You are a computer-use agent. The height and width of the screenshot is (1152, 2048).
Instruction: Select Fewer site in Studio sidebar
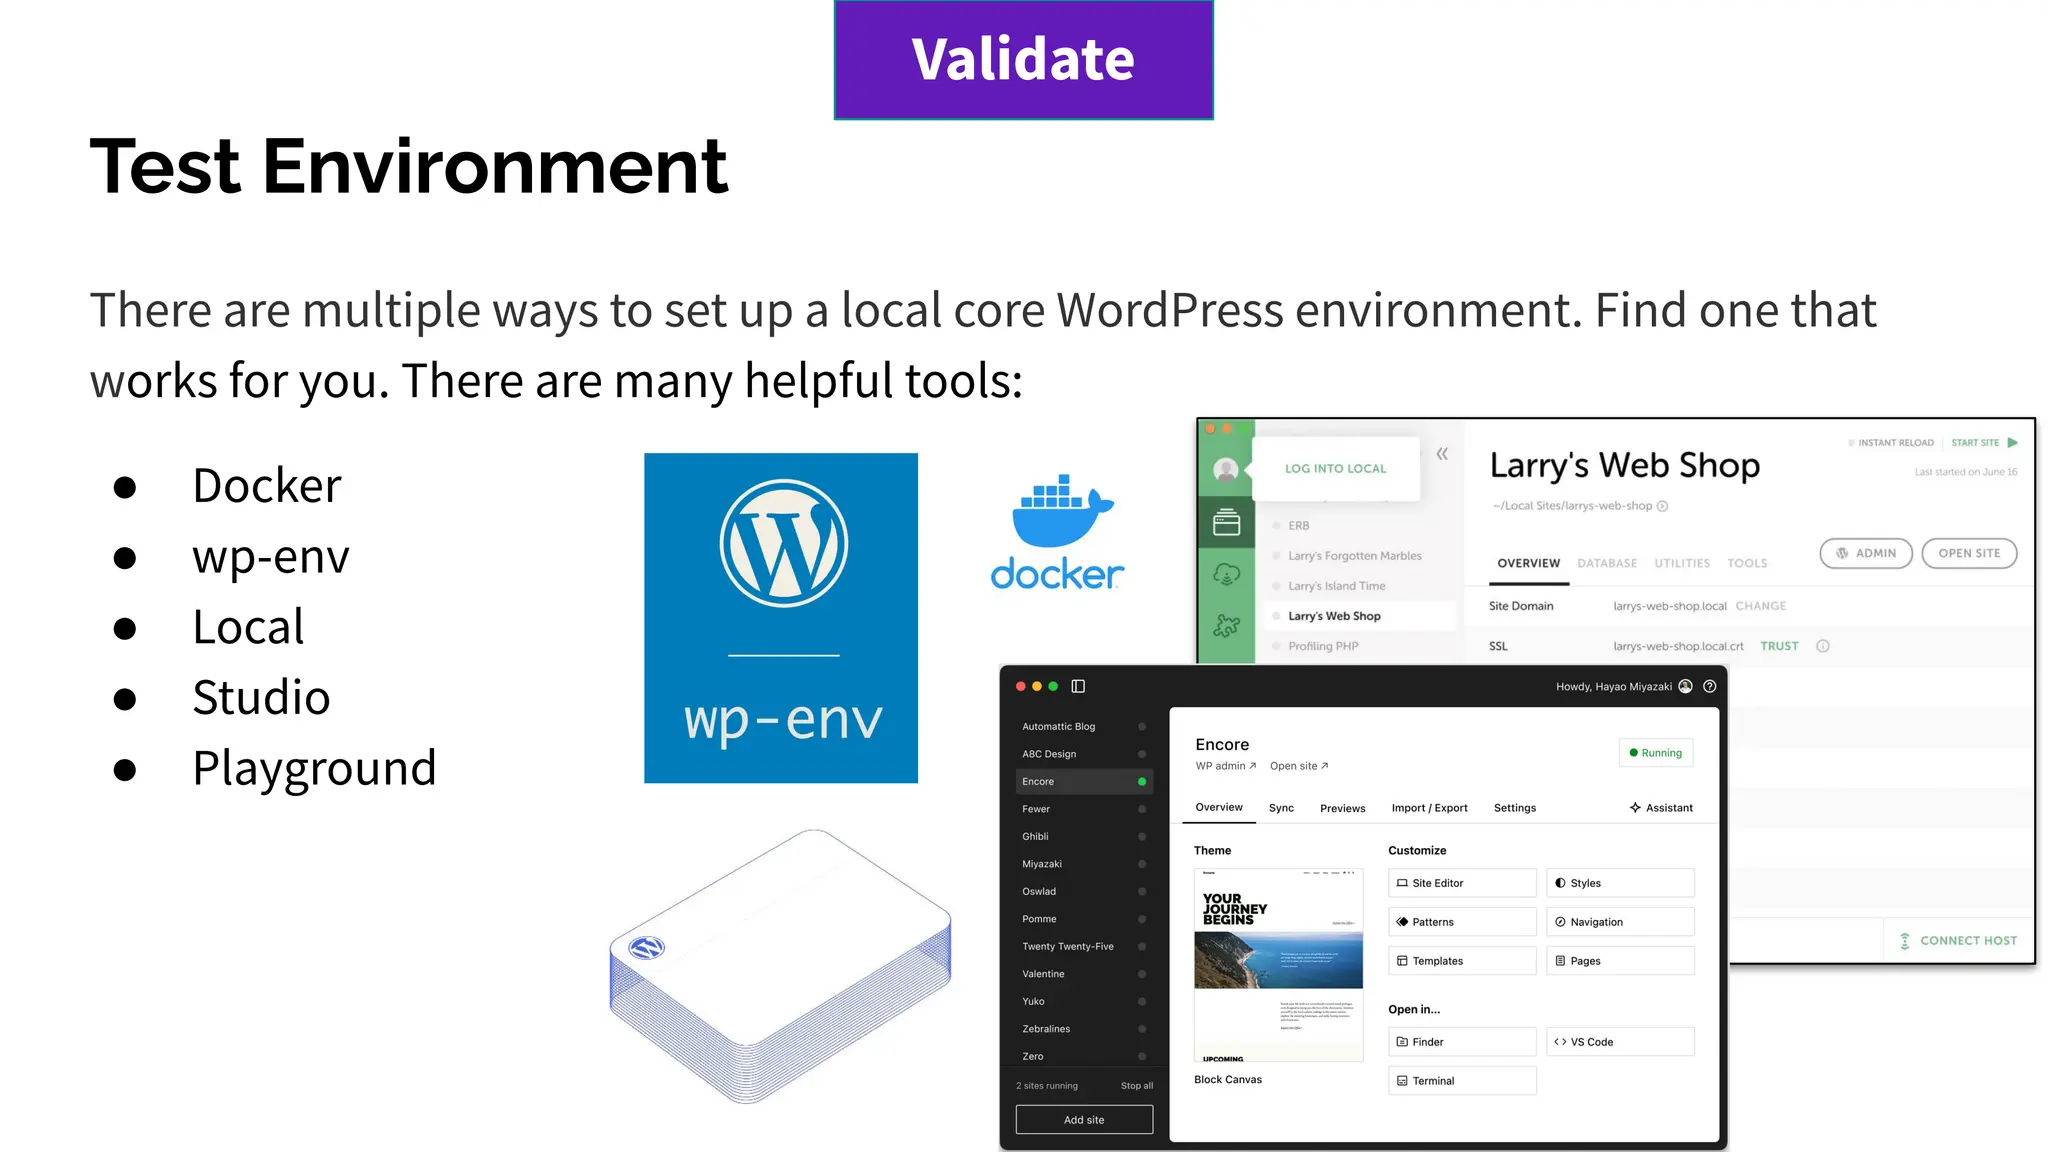[x=1084, y=809]
